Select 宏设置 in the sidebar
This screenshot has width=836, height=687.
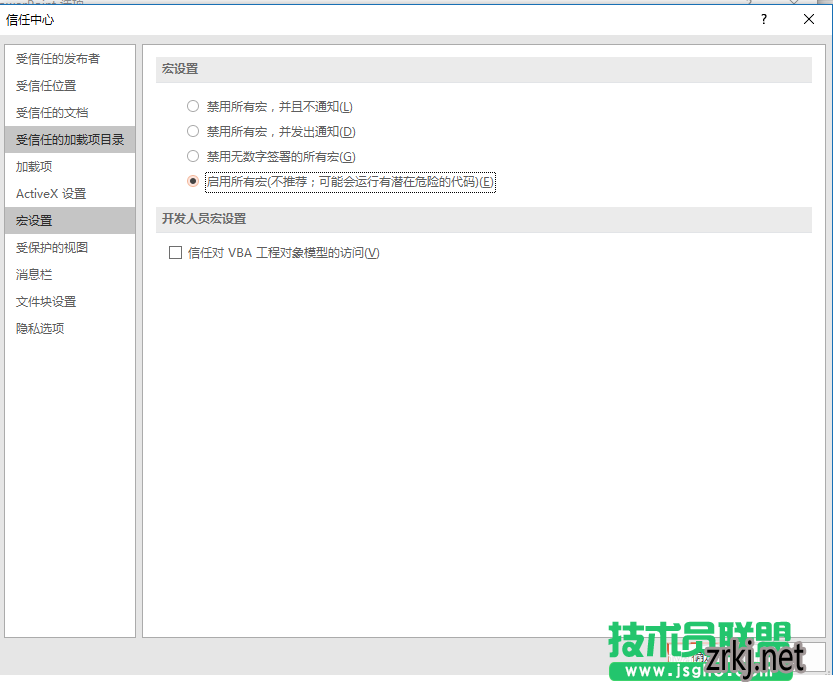coord(70,221)
